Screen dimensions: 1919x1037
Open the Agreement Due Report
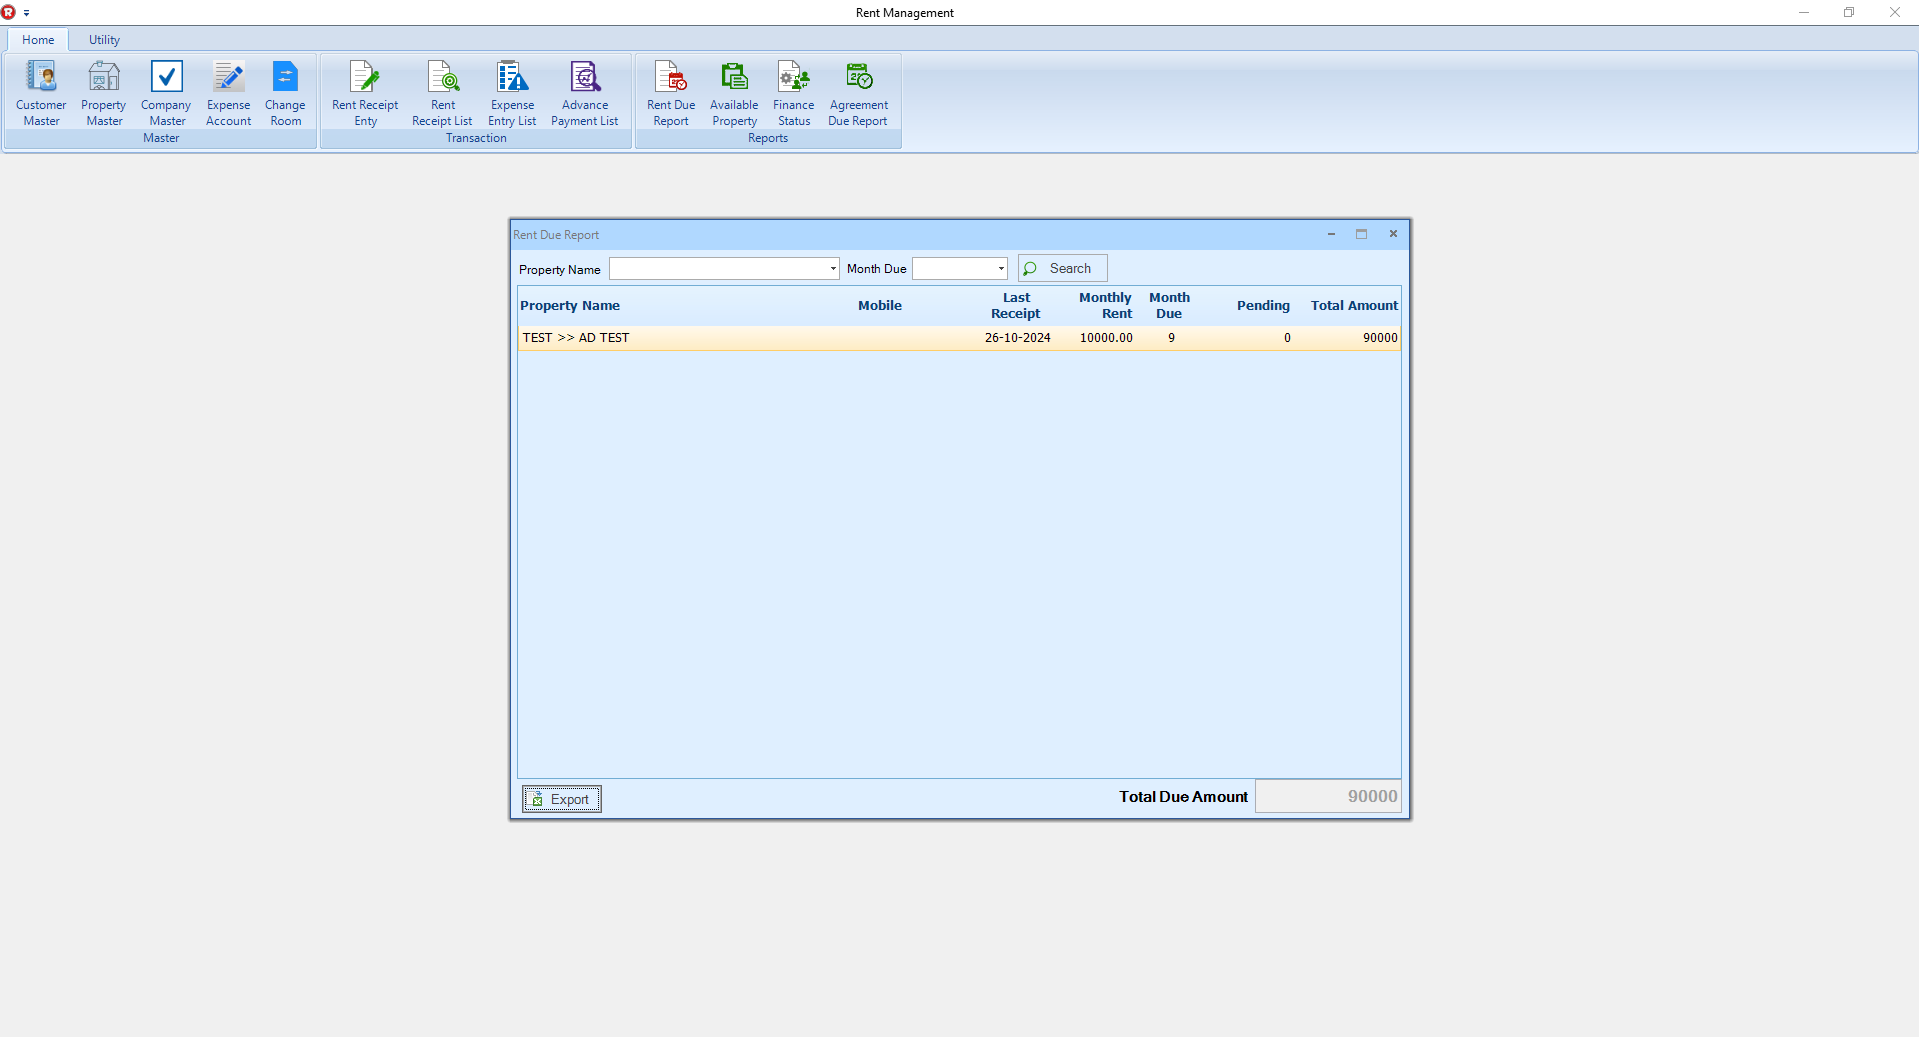pos(858,93)
